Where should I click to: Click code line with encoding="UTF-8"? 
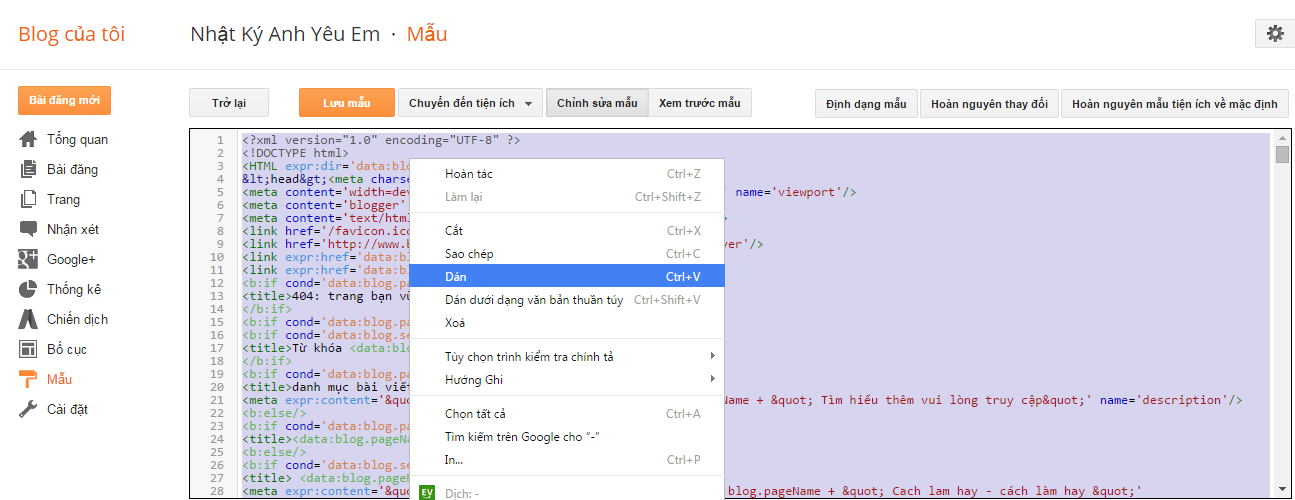click(381, 140)
